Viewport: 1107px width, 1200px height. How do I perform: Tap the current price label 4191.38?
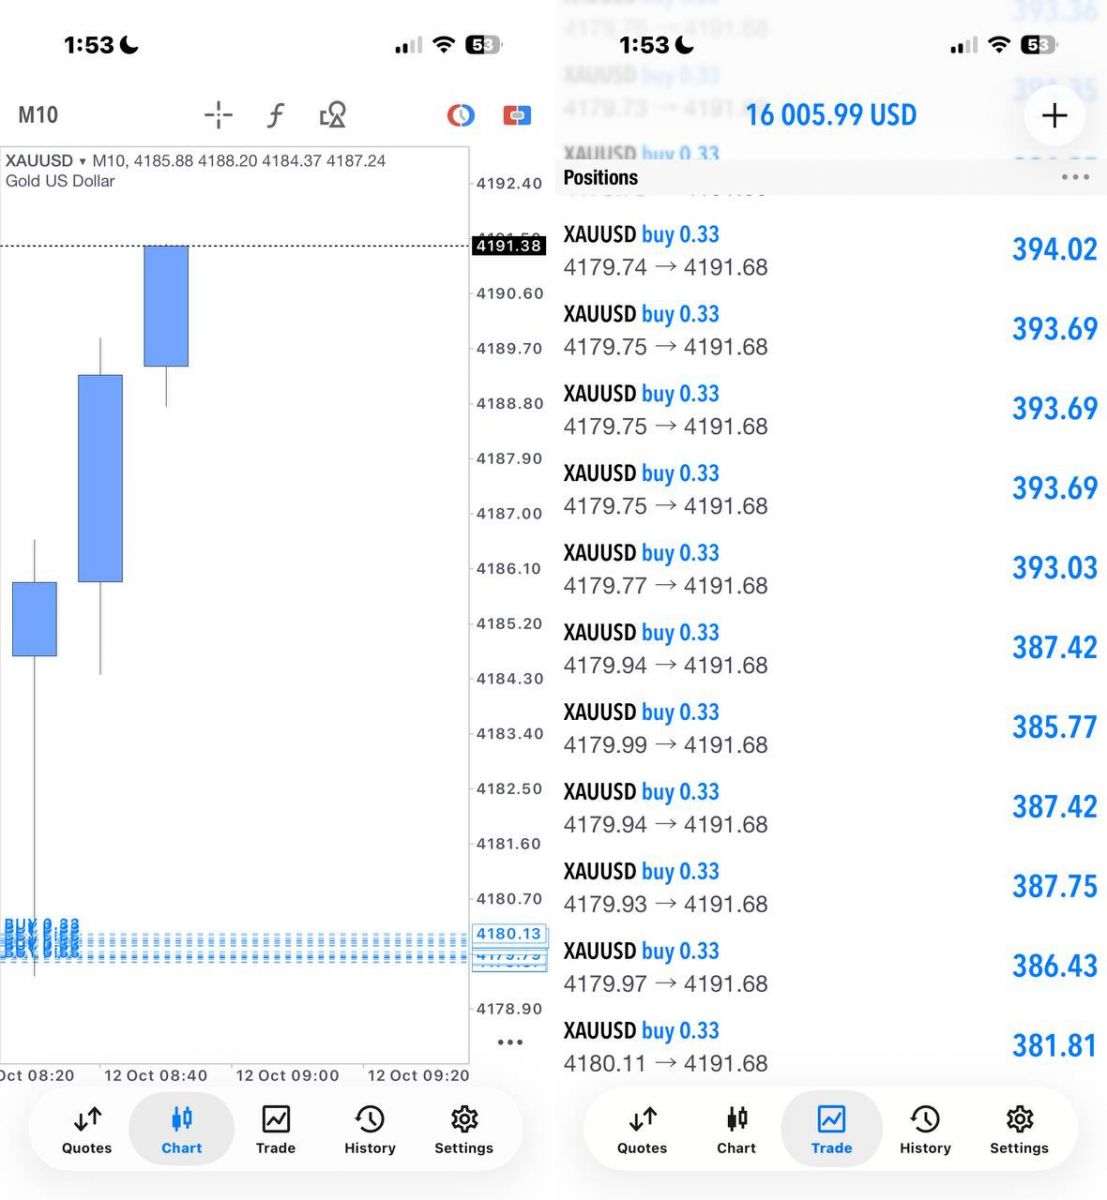tap(509, 245)
